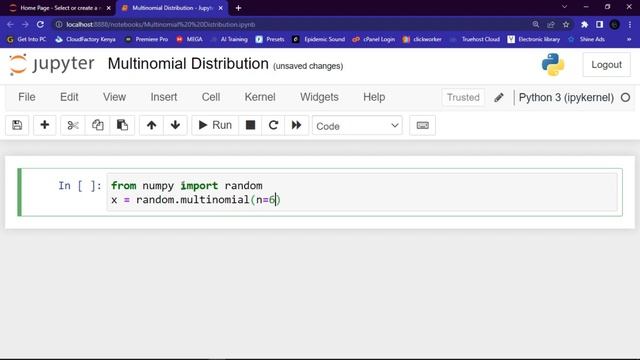Open the View menu
The height and width of the screenshot is (360, 640).
click(114, 97)
